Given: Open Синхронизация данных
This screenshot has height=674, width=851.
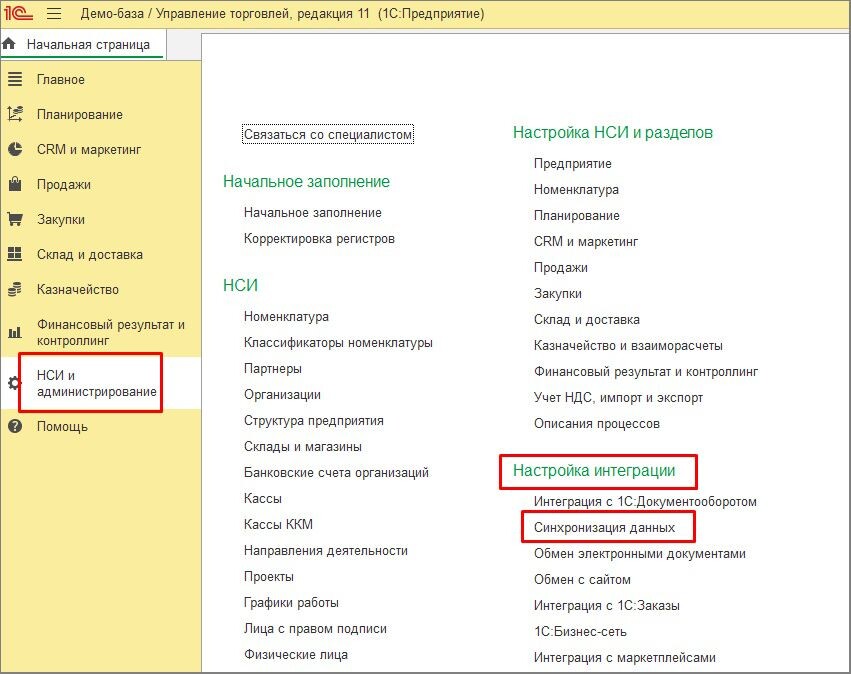Looking at the screenshot, I should [x=604, y=527].
